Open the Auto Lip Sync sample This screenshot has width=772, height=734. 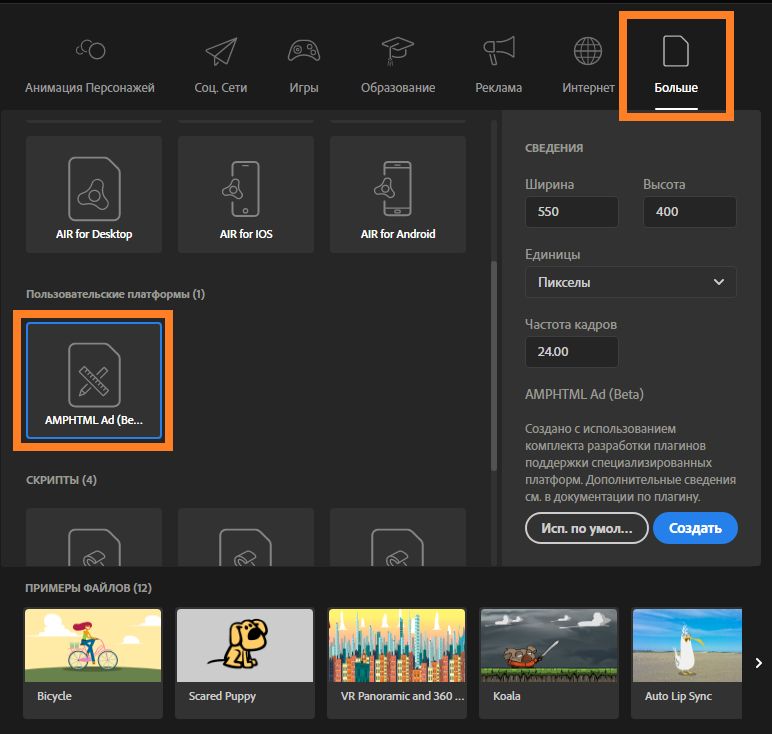coord(687,663)
